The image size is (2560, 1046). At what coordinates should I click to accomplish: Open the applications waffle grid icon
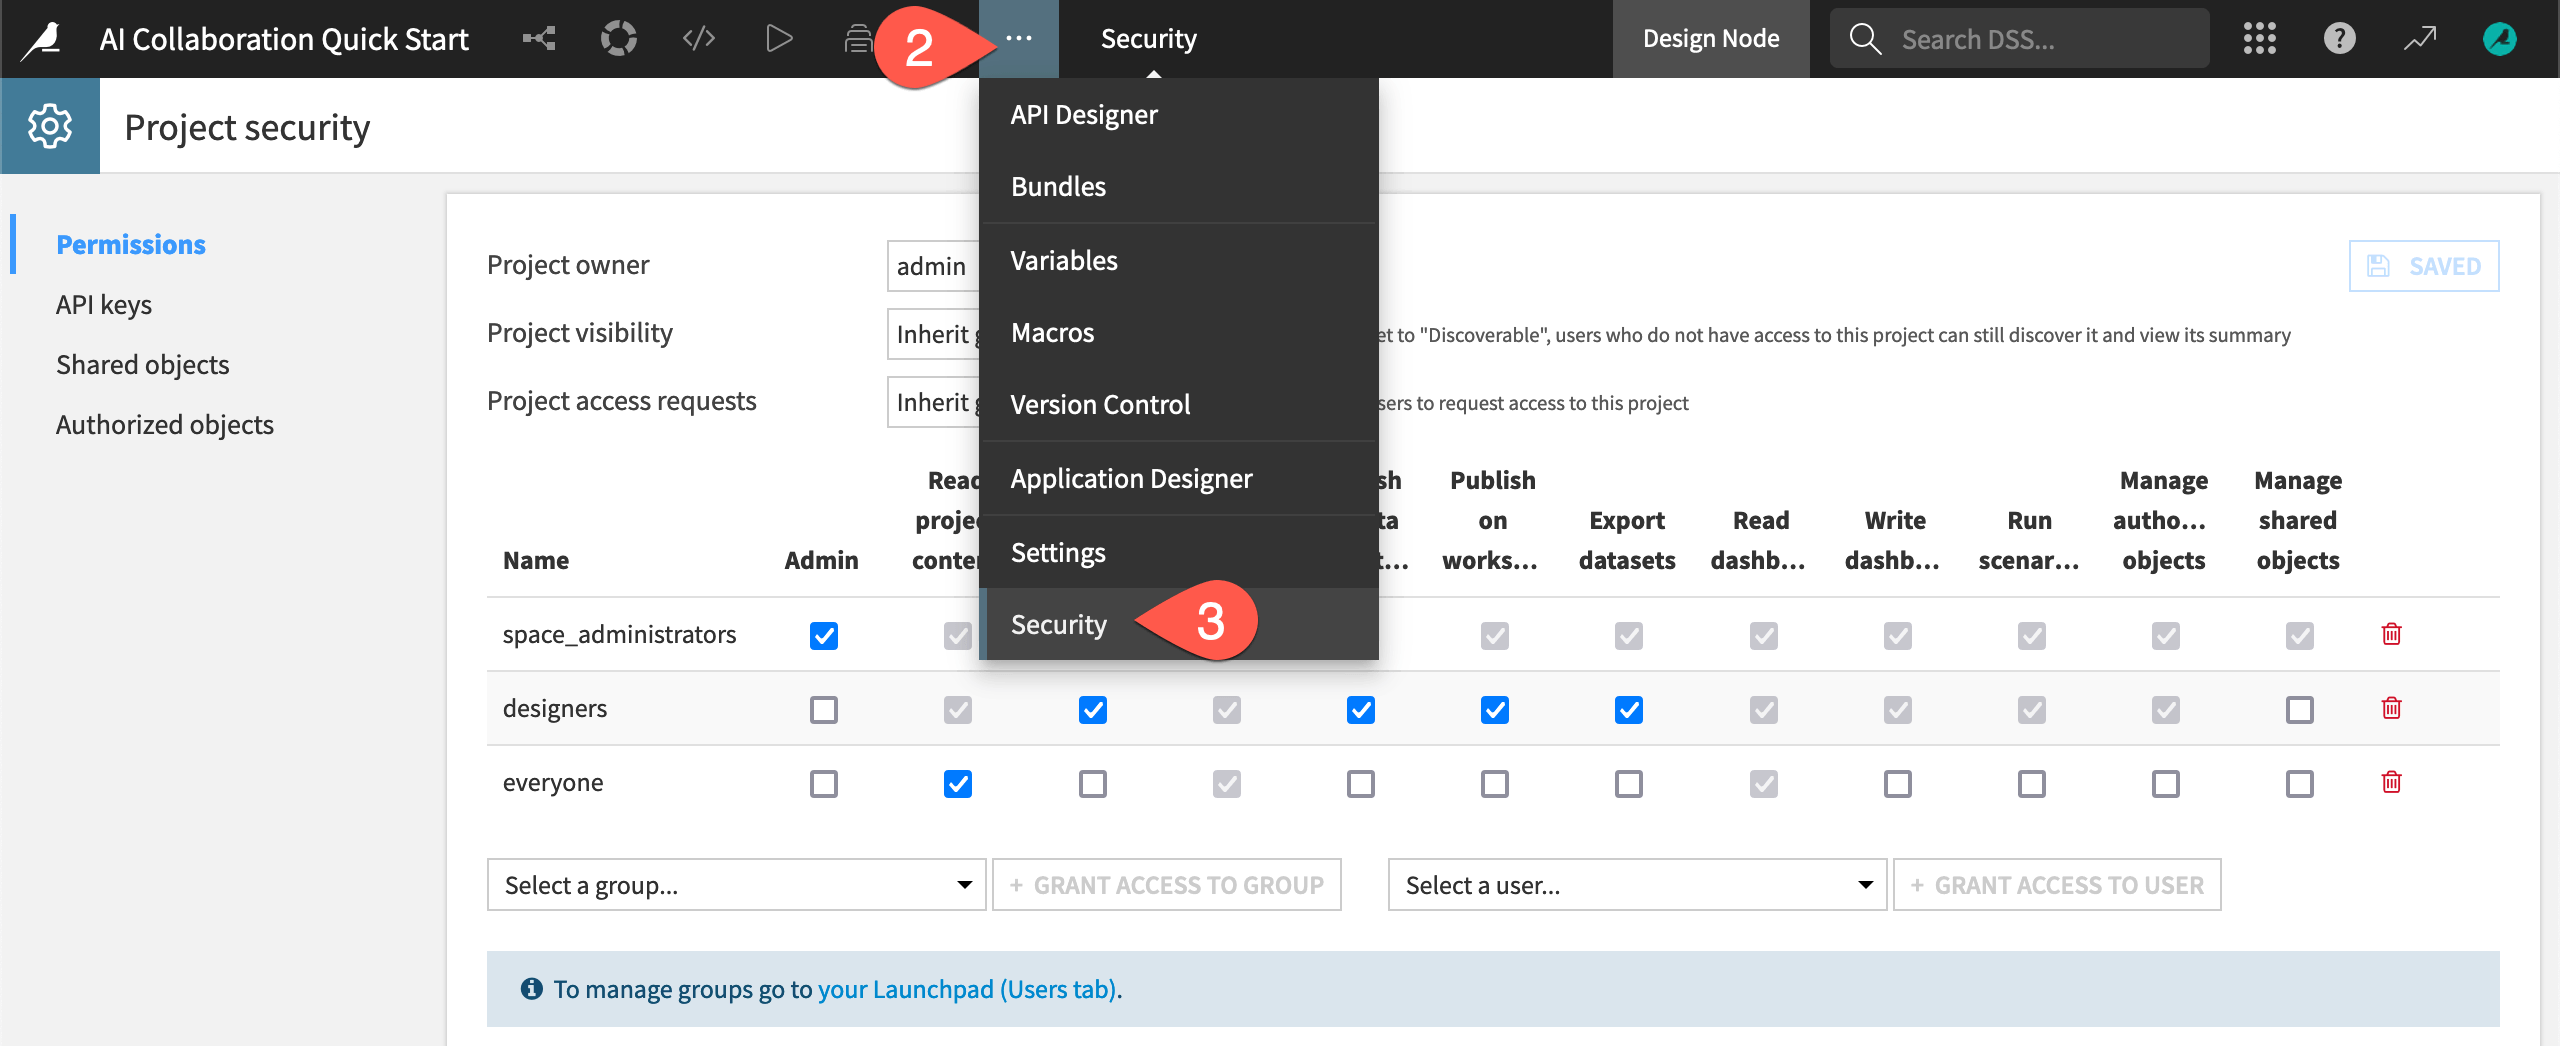[2259, 38]
